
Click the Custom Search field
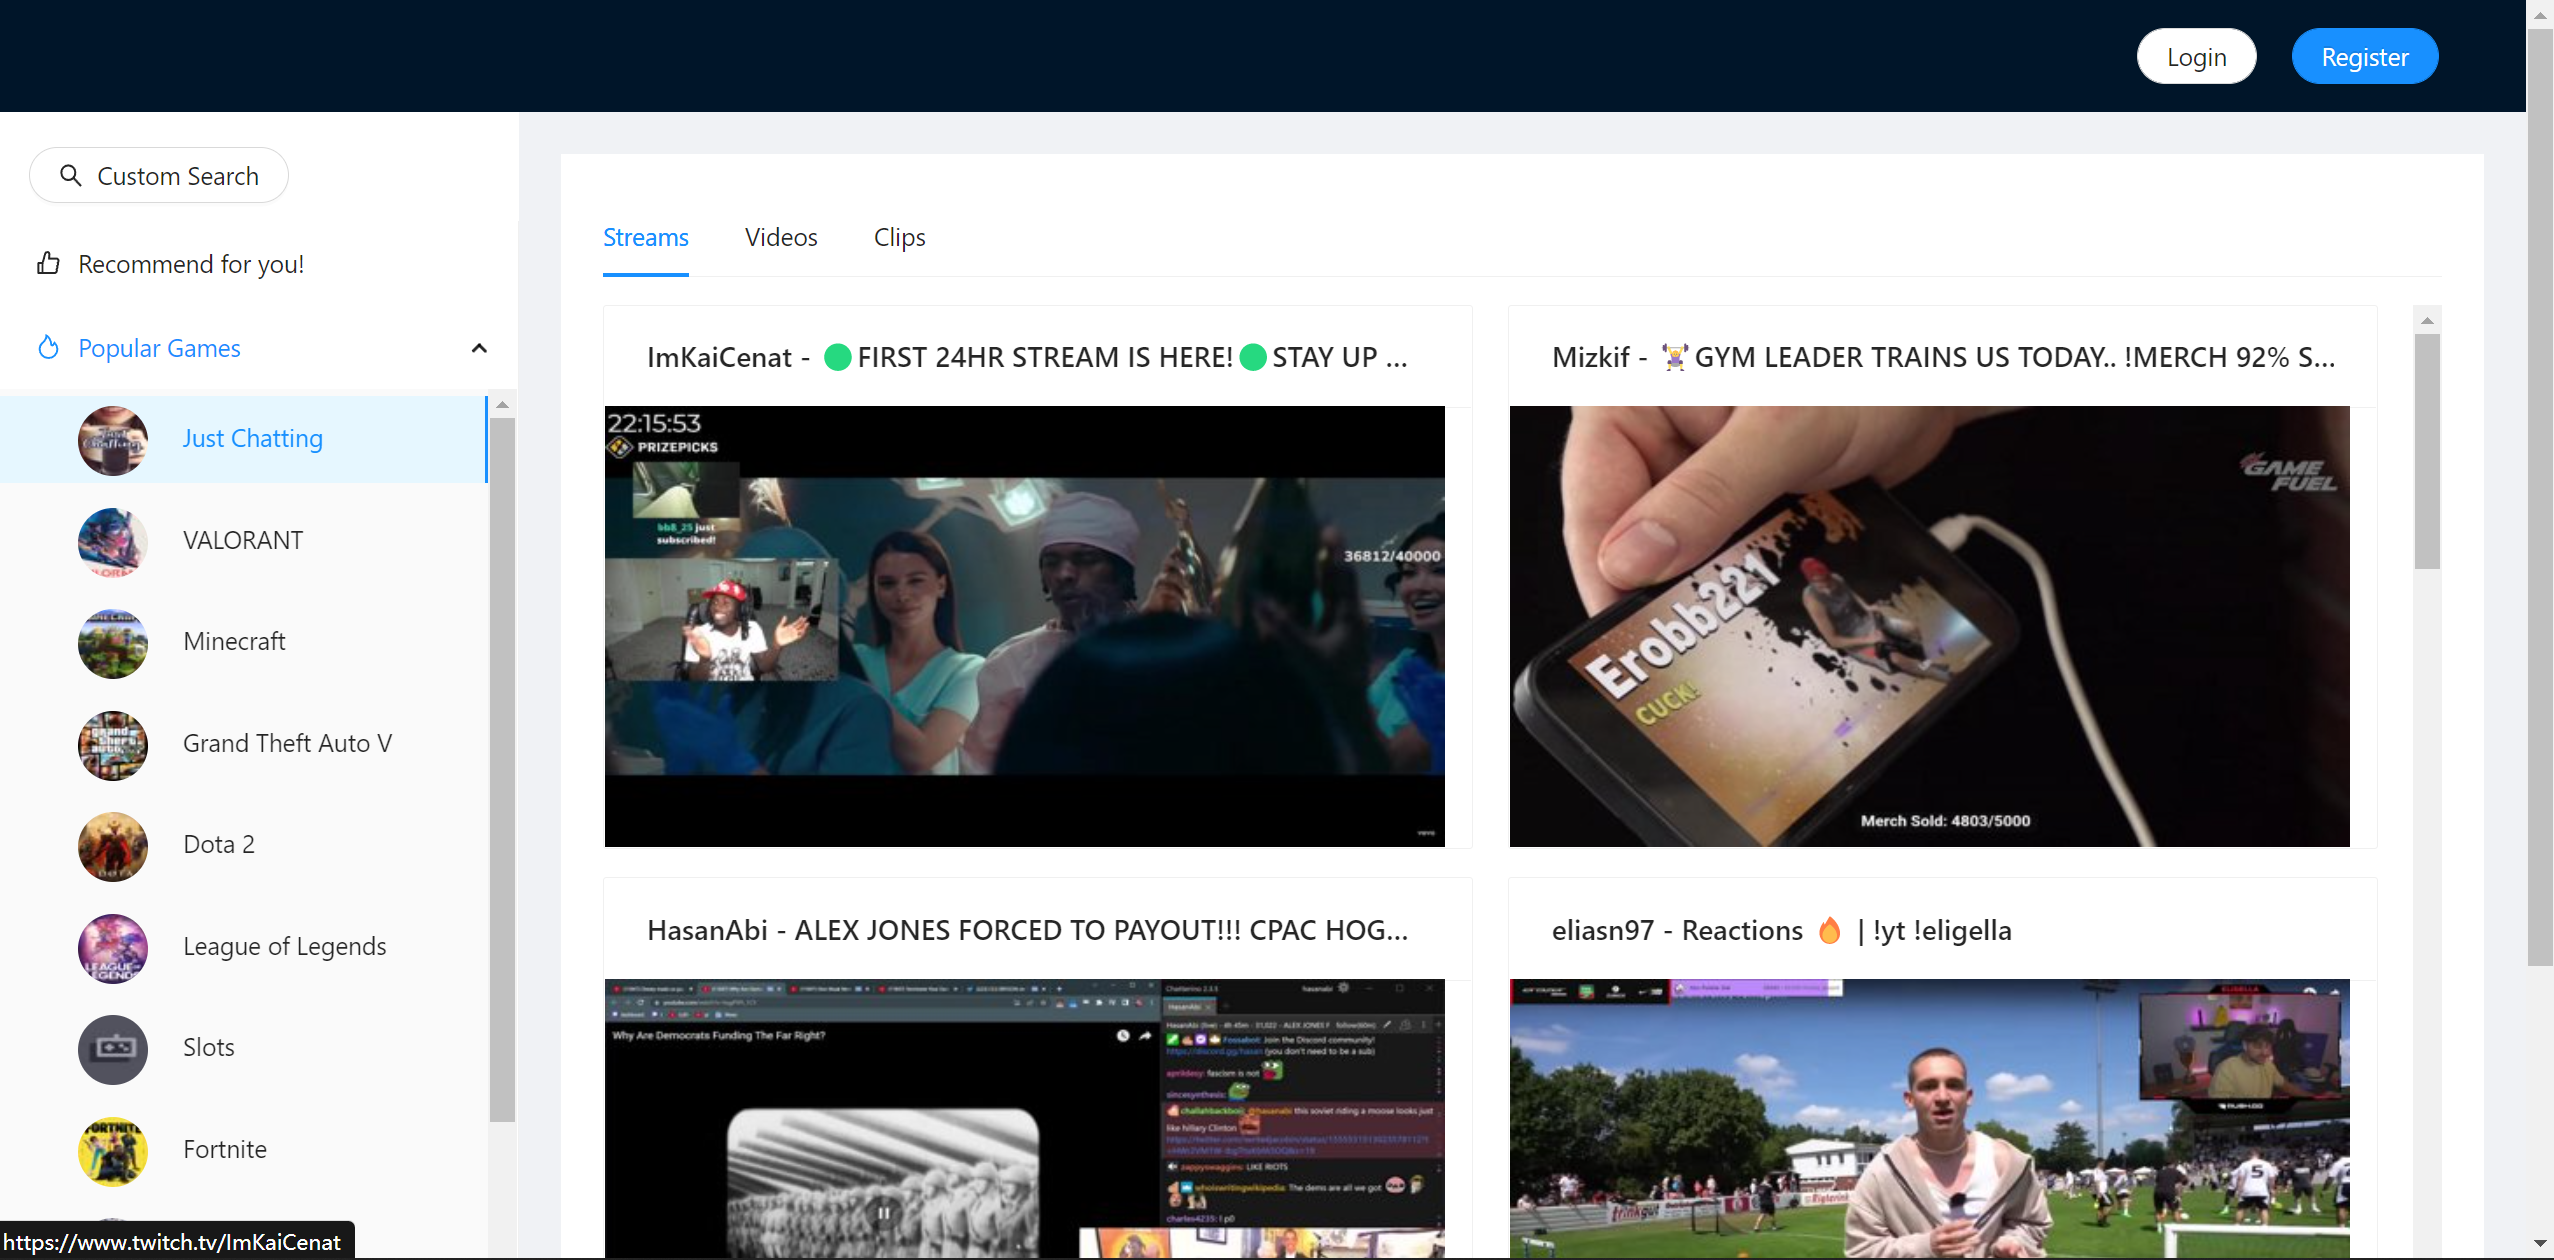(x=160, y=176)
